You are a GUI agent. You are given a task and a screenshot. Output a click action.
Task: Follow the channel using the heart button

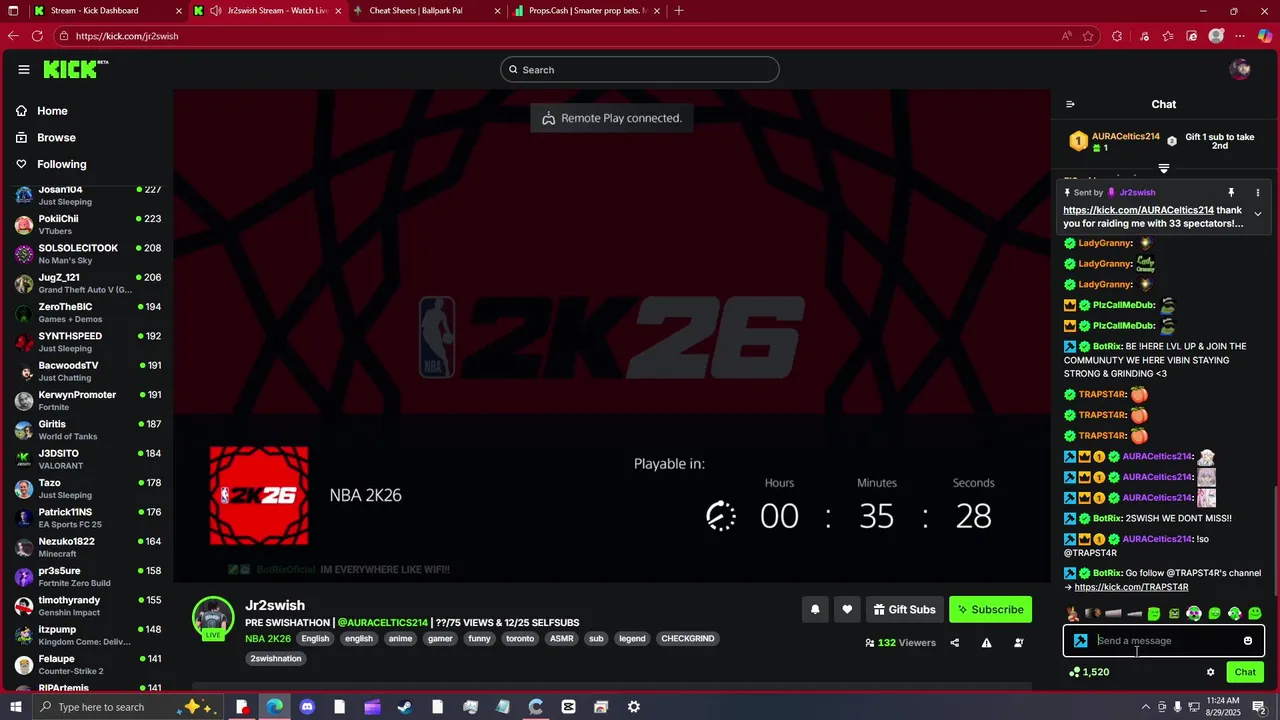tap(847, 609)
